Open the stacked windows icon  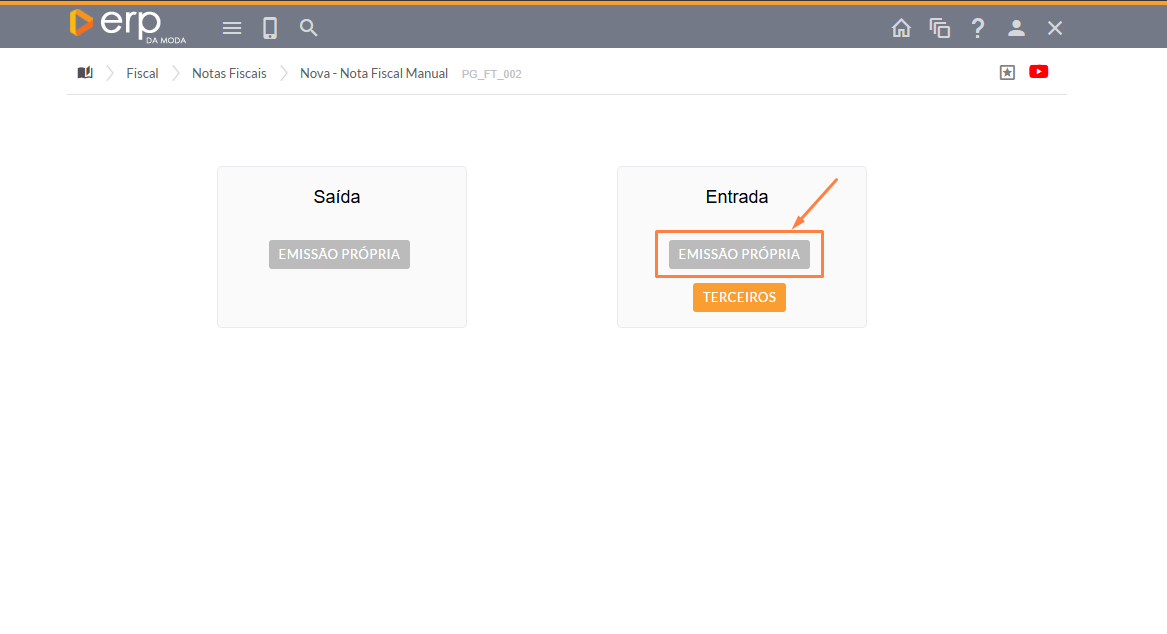pyautogui.click(x=939, y=28)
